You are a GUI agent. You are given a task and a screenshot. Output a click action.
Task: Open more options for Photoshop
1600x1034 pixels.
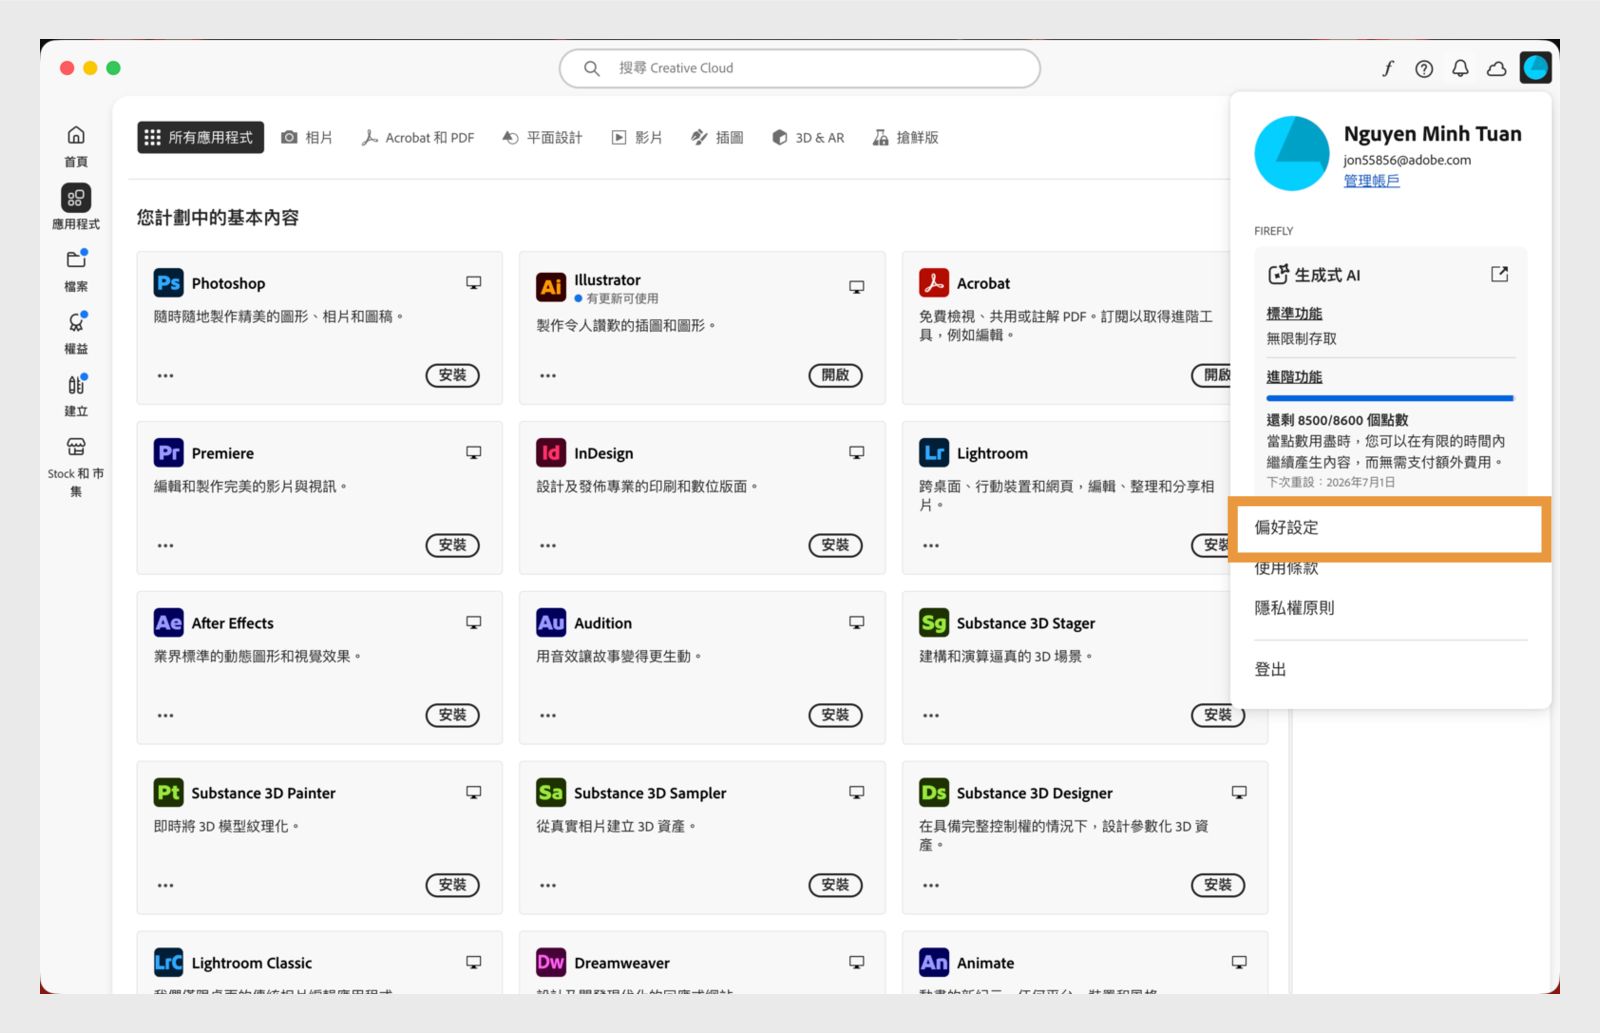(166, 376)
